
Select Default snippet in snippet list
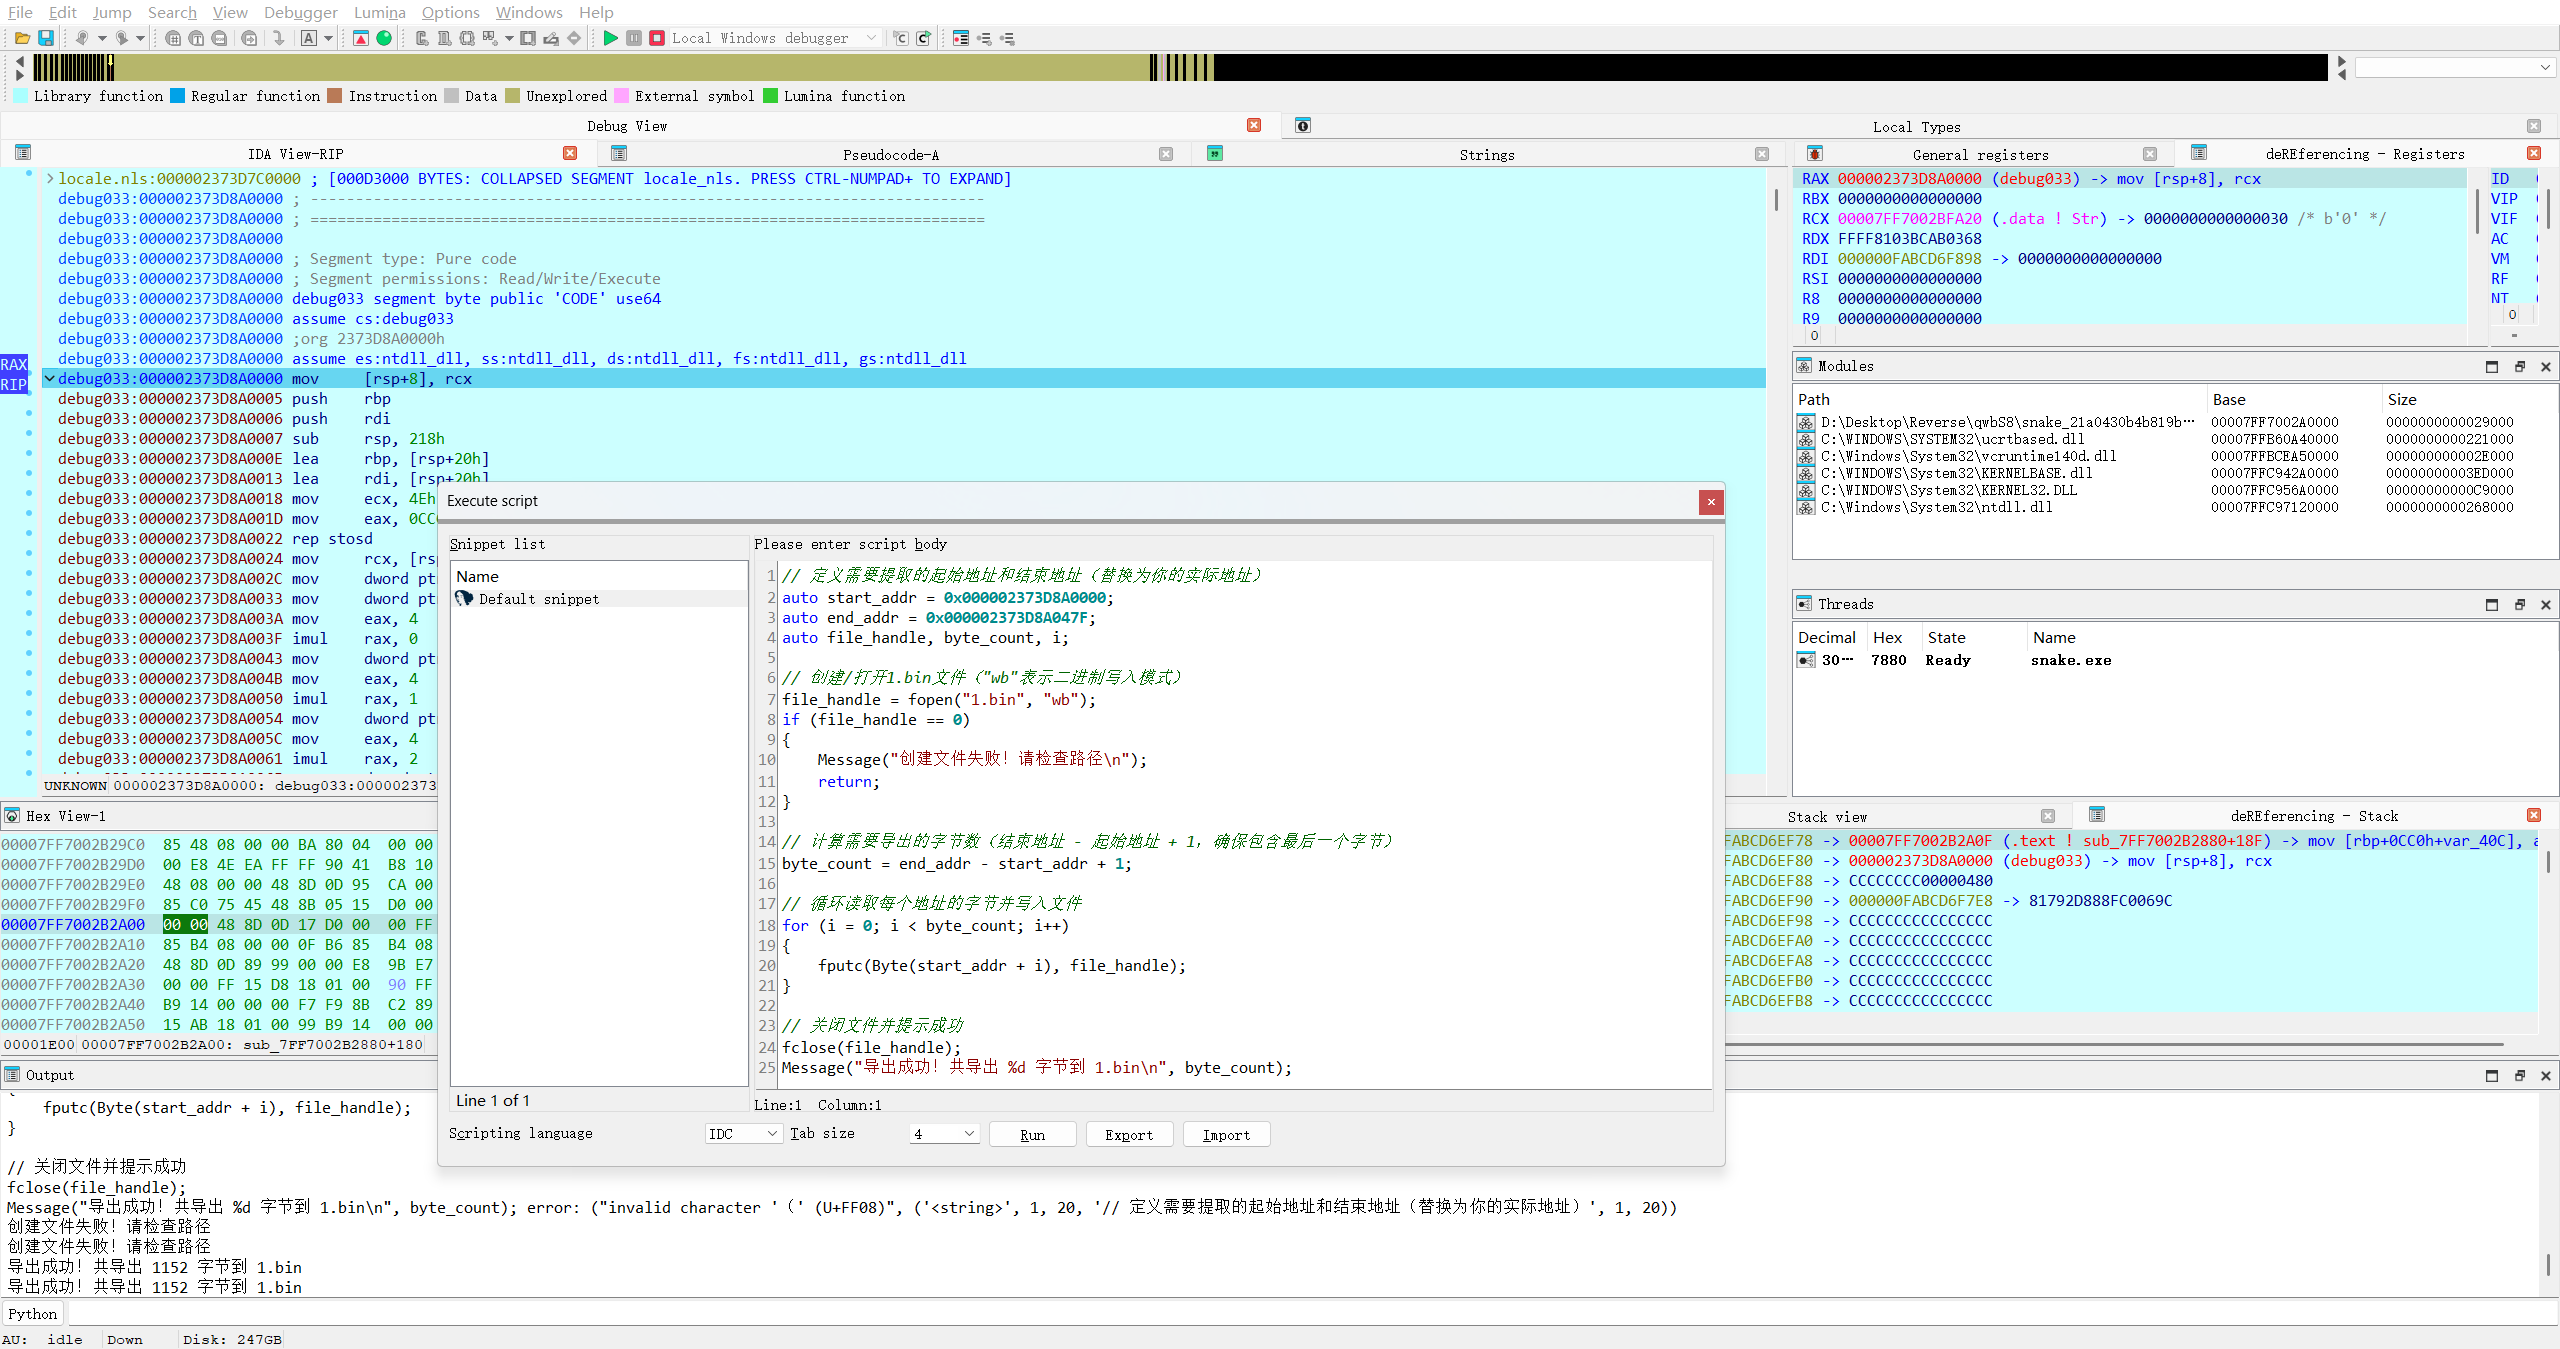pyautogui.click(x=538, y=599)
